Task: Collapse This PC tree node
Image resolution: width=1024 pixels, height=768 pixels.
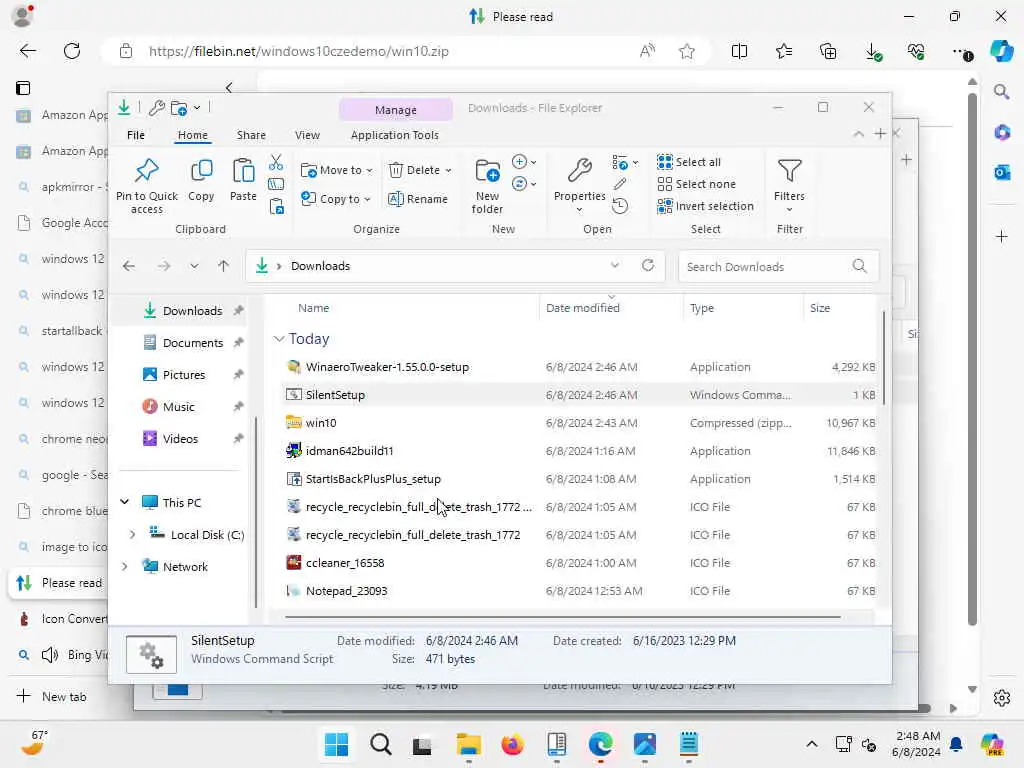Action: point(124,502)
